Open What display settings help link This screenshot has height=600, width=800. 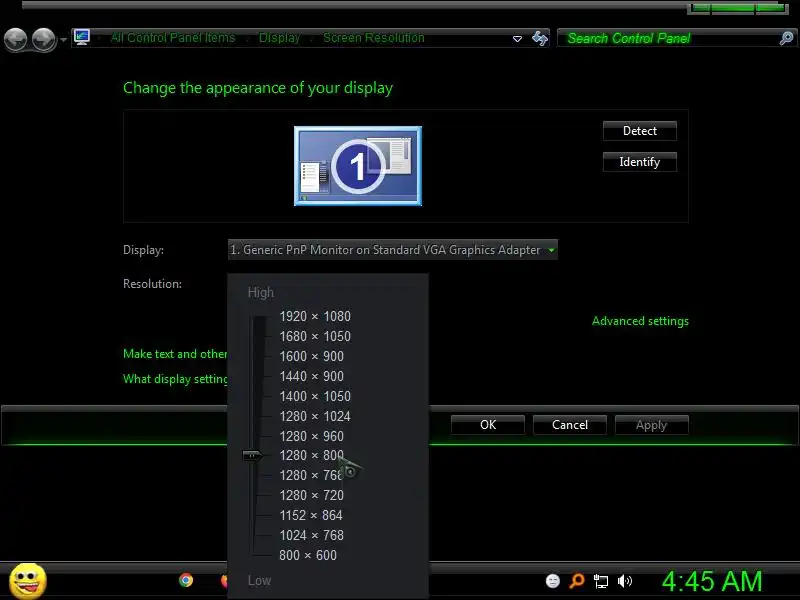(175, 379)
